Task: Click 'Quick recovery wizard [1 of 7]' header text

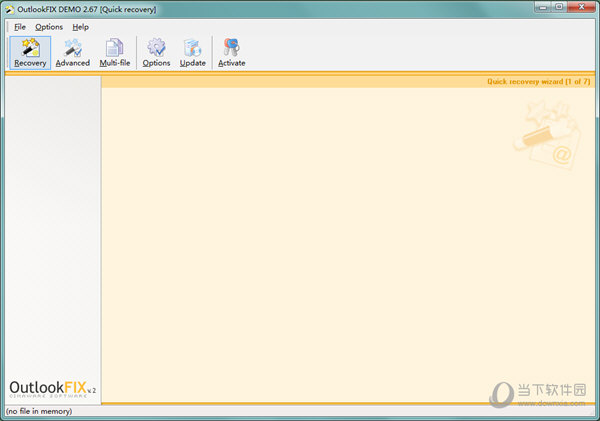Action: point(538,82)
